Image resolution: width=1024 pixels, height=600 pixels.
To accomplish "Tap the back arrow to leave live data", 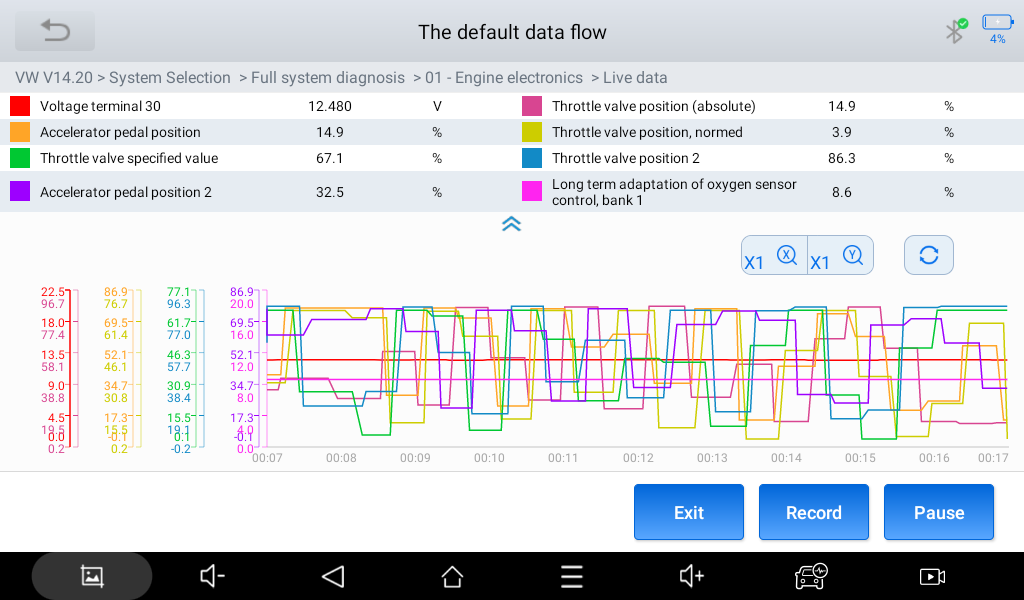I will [x=54, y=31].
